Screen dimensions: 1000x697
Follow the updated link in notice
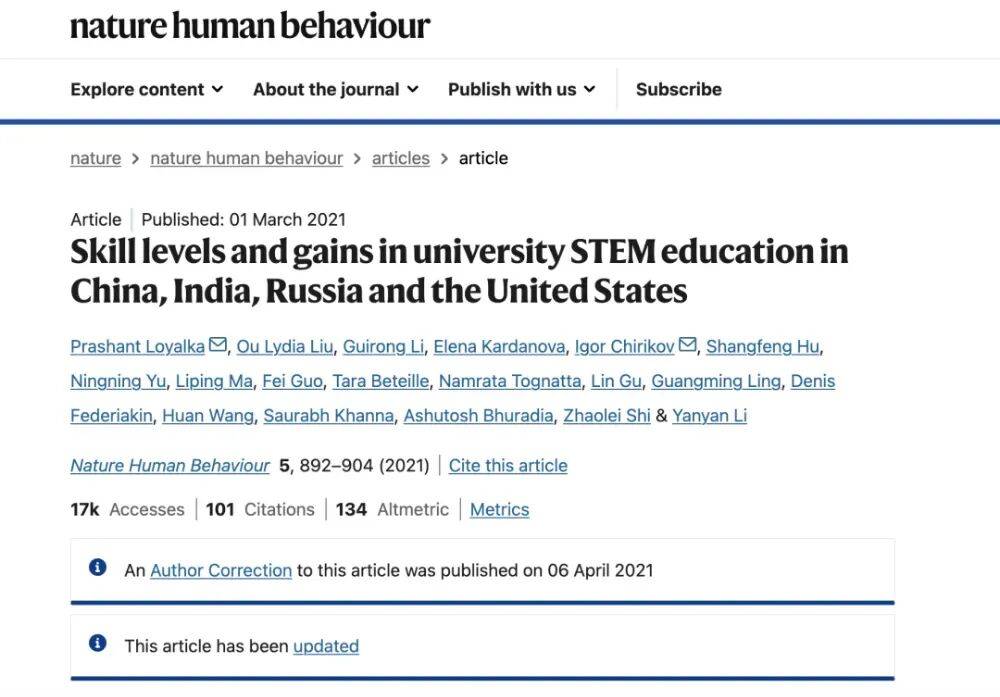click(x=326, y=646)
